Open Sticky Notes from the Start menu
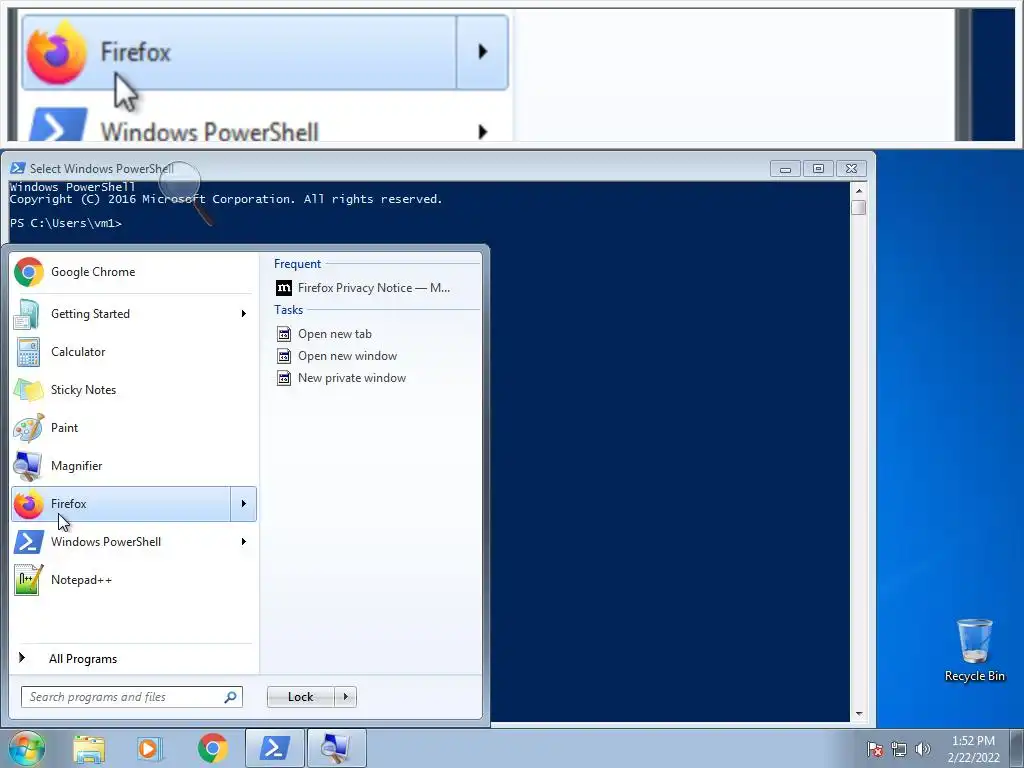 pyautogui.click(x=133, y=390)
